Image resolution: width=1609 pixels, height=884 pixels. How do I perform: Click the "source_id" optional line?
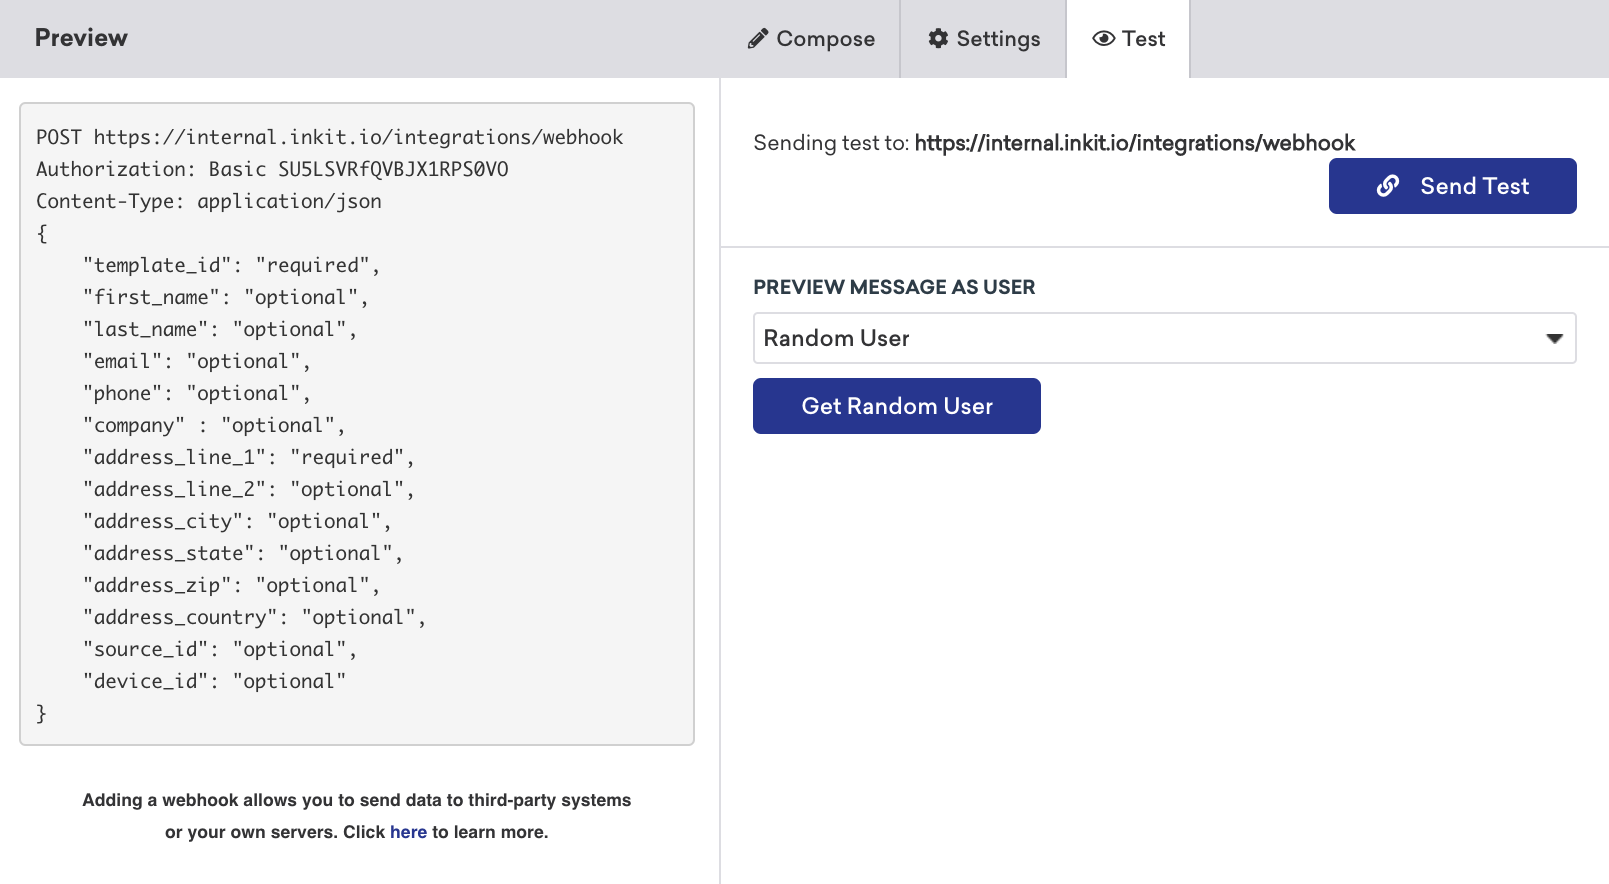[220, 649]
